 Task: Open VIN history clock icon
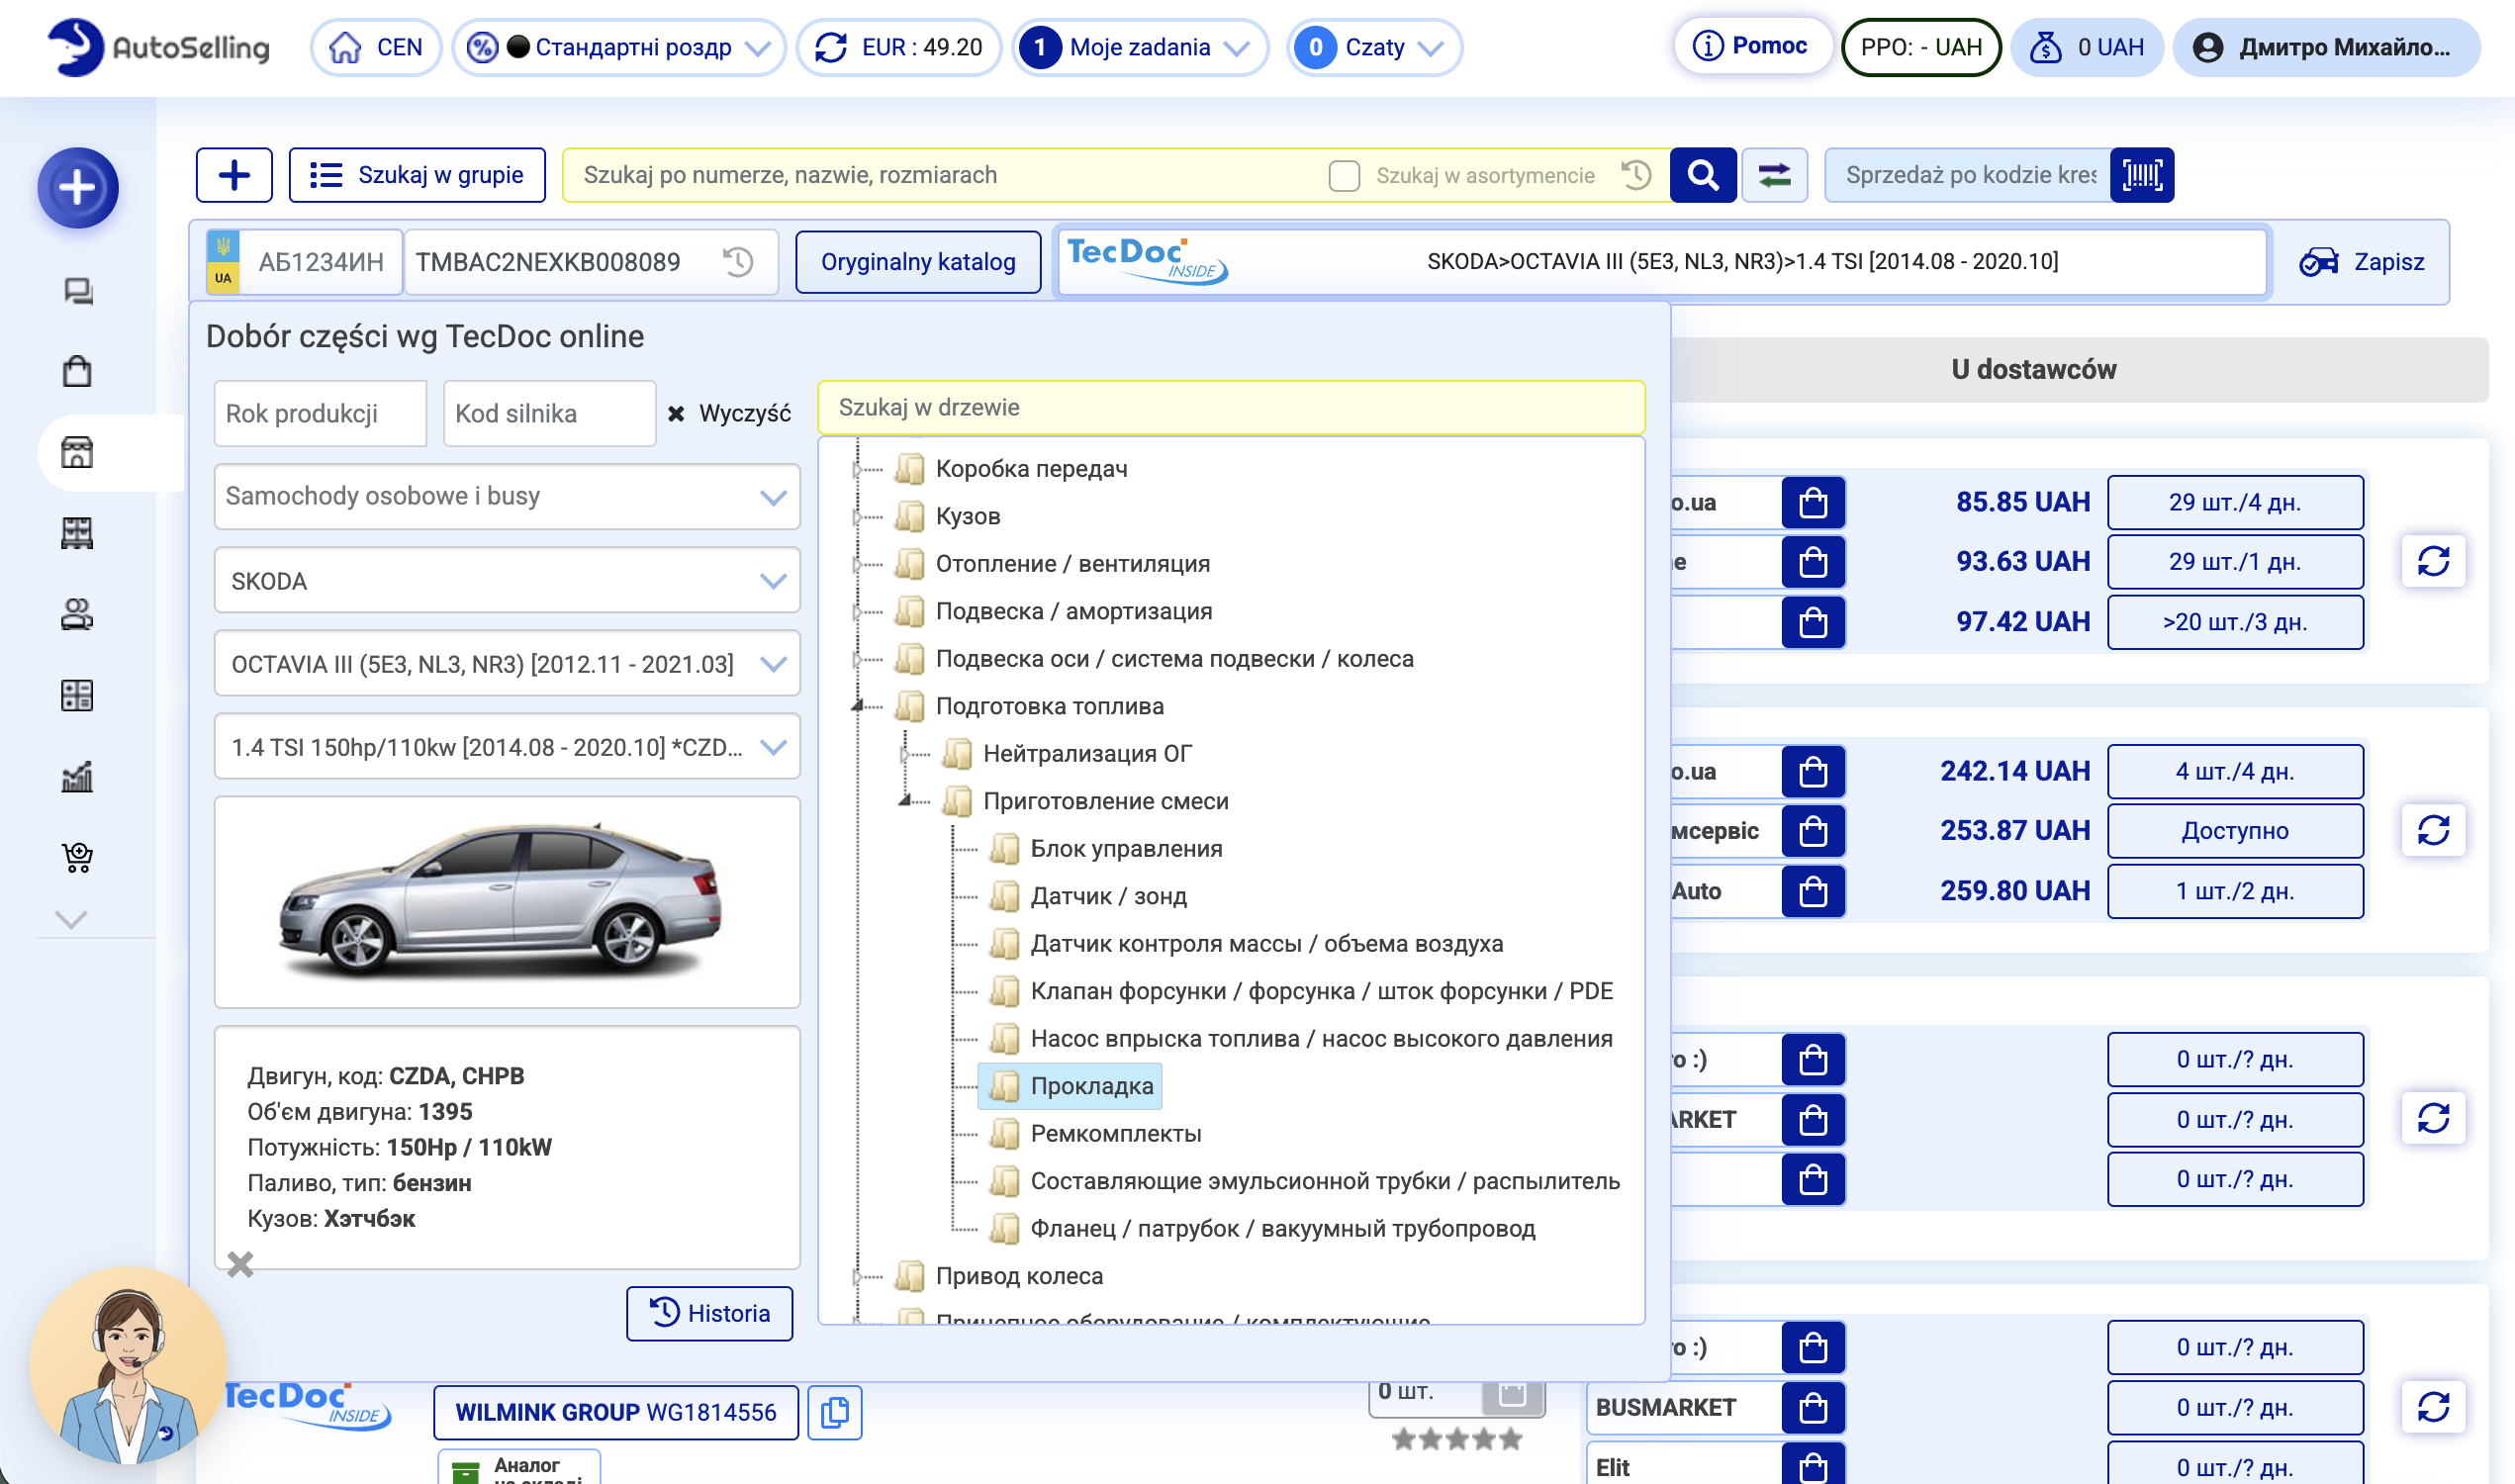pos(738,262)
